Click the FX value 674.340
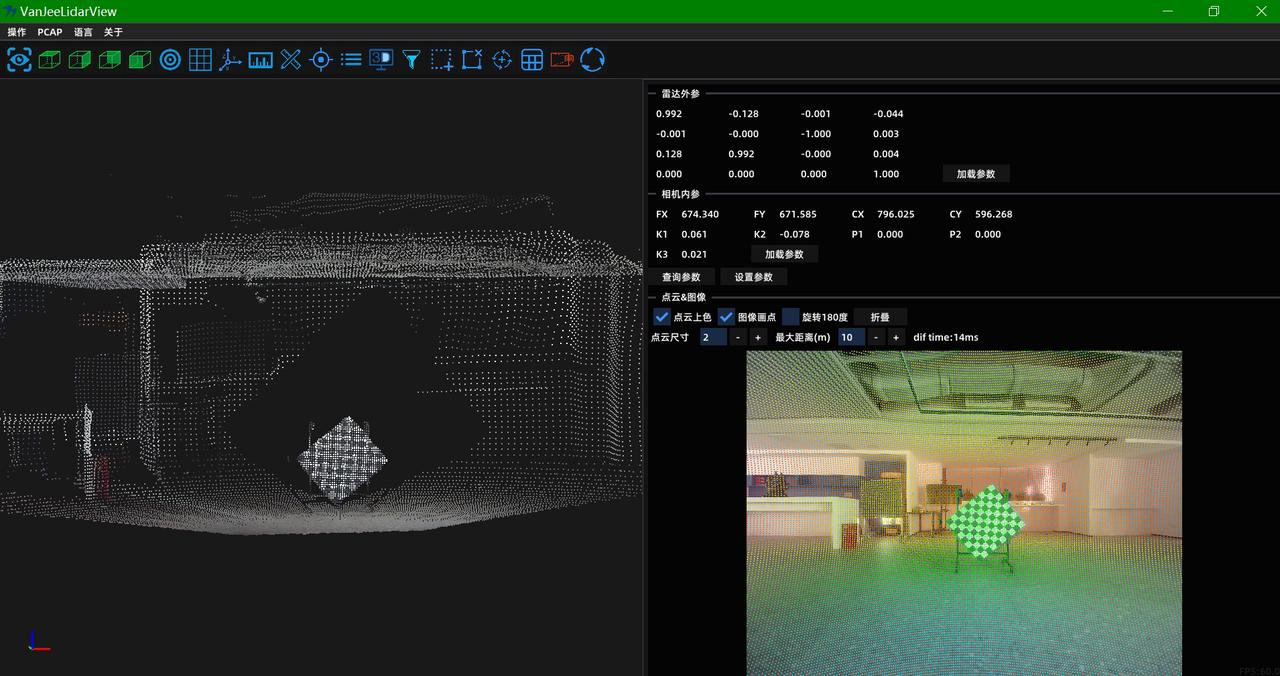This screenshot has height=676, width=1280. pyautogui.click(x=700, y=214)
